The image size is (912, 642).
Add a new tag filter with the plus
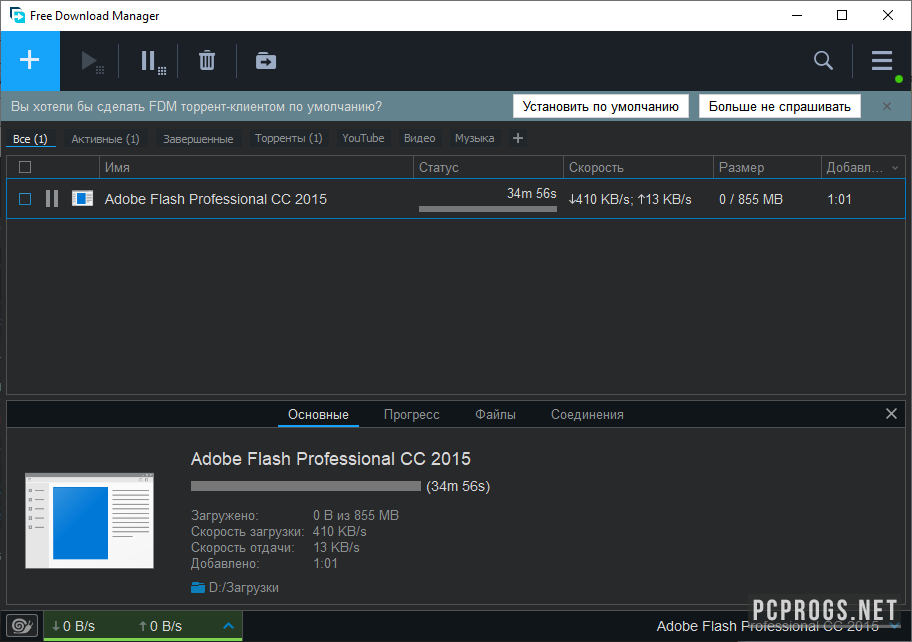click(517, 138)
